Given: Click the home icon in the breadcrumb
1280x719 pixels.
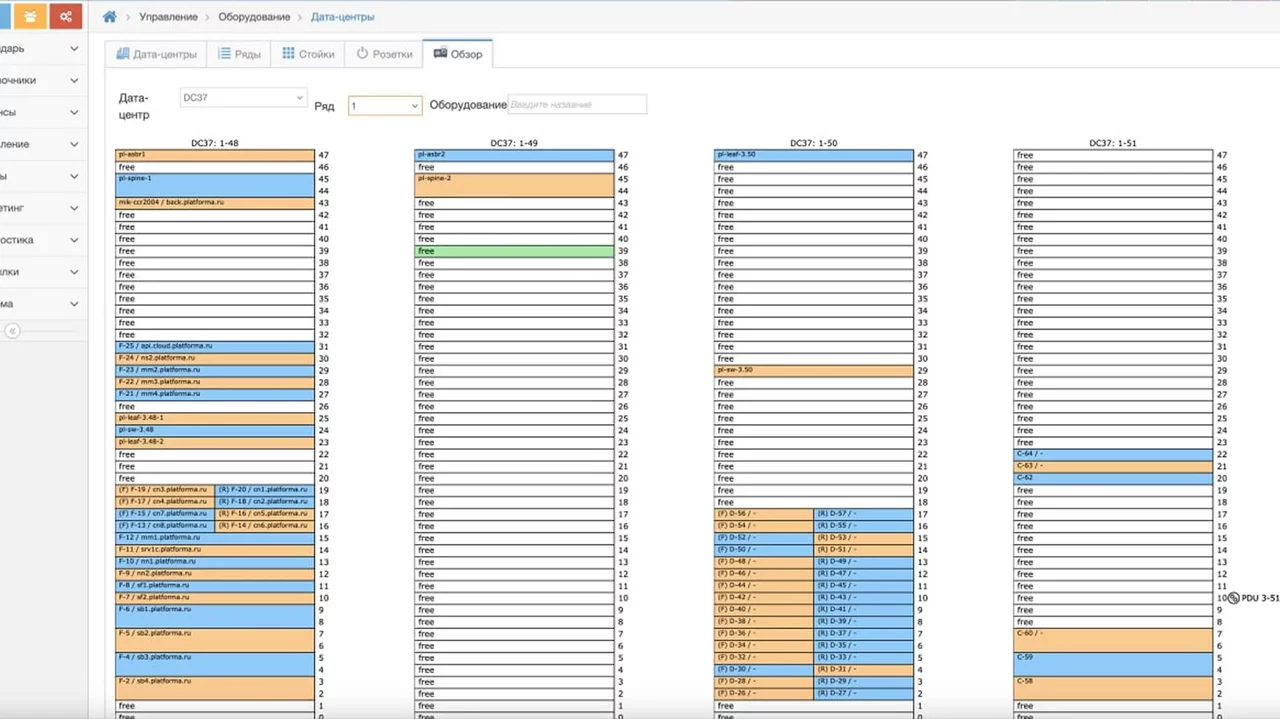Looking at the screenshot, I should (x=110, y=17).
